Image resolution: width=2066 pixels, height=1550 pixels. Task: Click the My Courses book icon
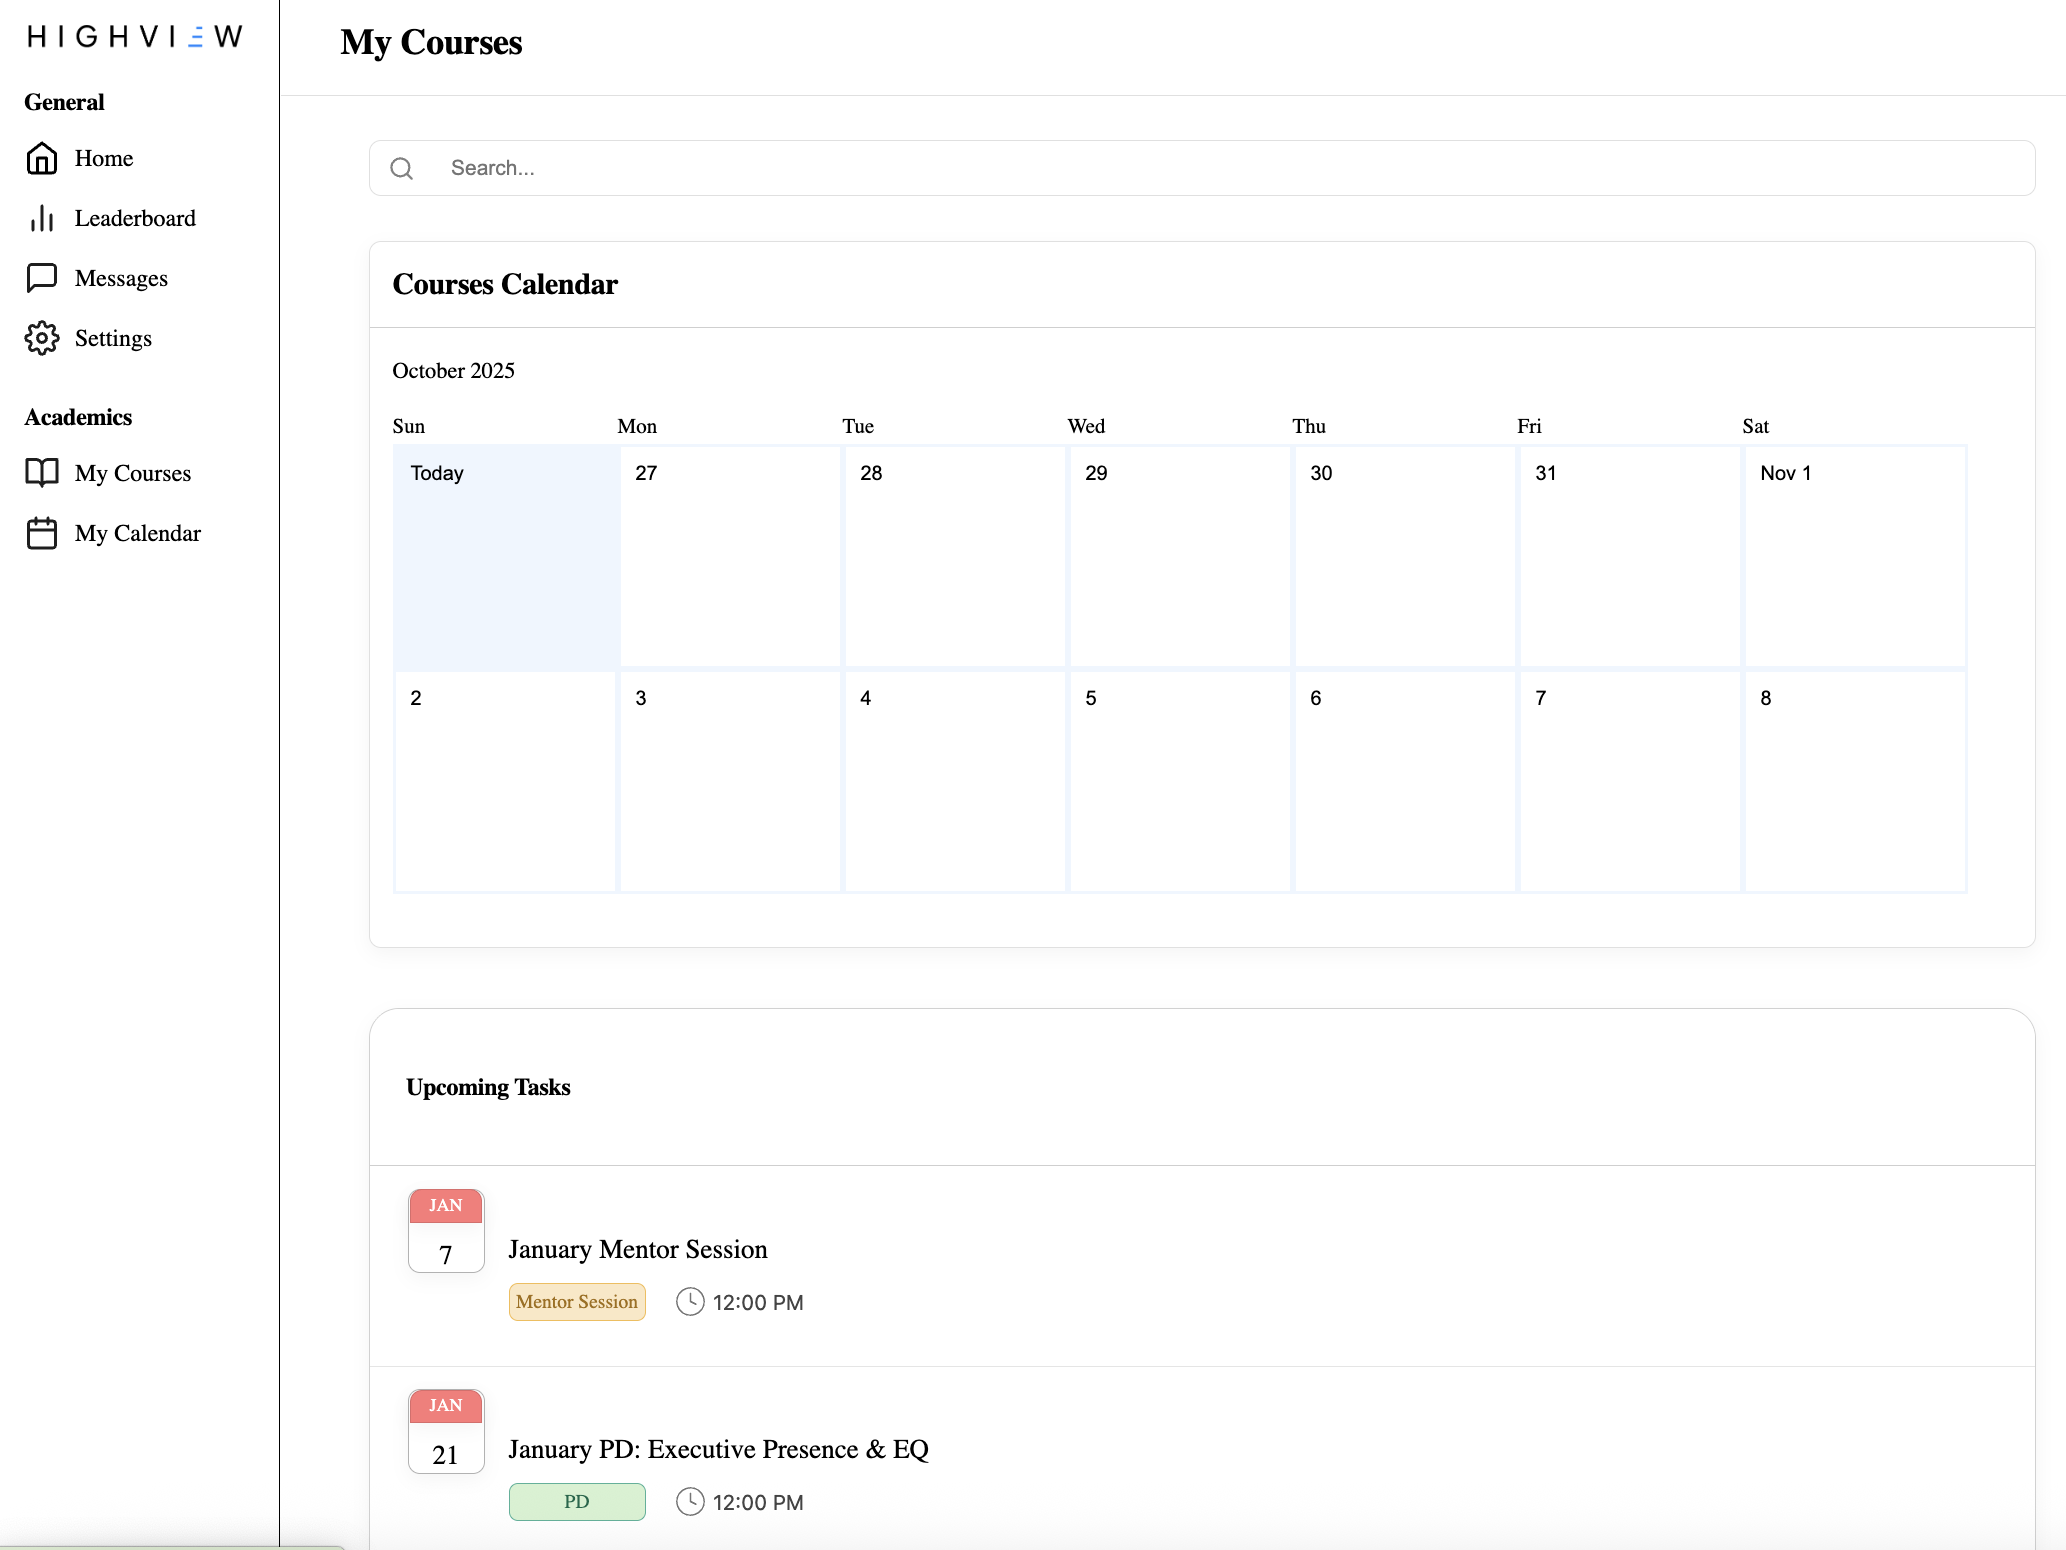click(42, 473)
